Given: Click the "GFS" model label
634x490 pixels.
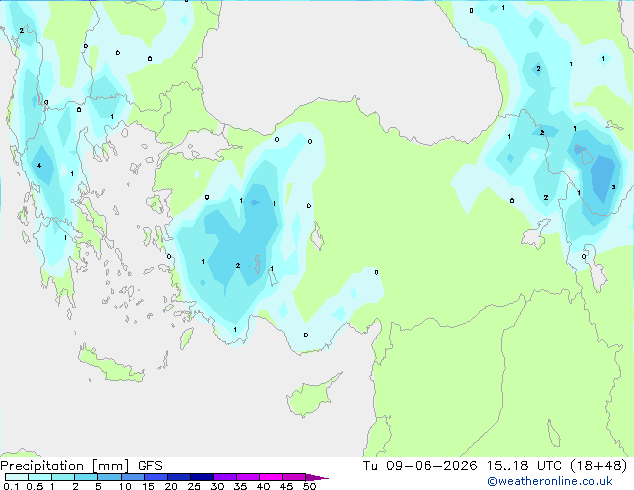Looking at the screenshot, I should [x=150, y=466].
